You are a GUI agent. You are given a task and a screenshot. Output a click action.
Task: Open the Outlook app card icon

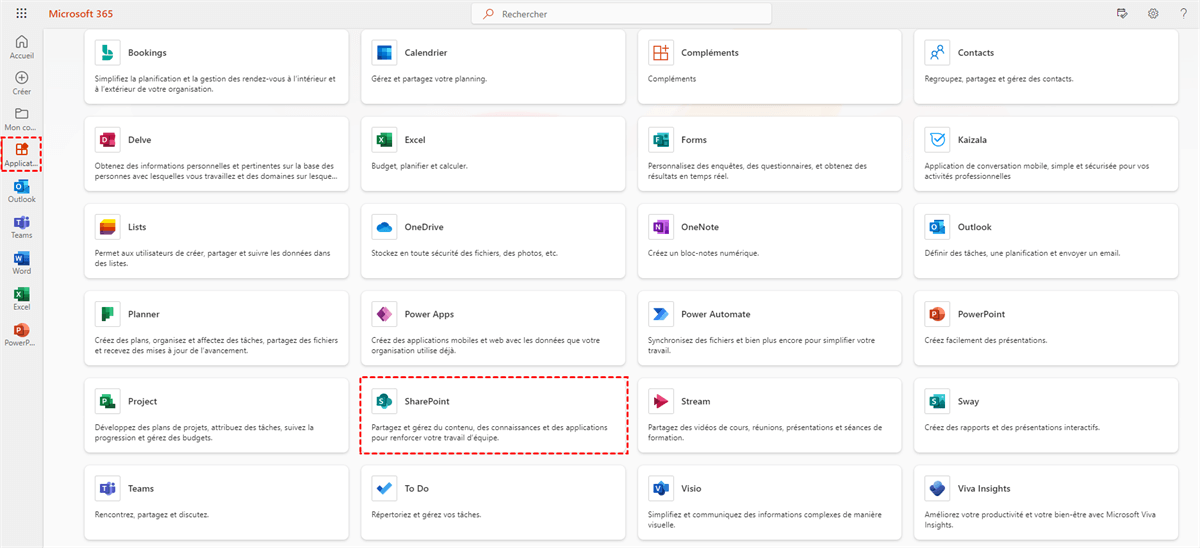[936, 226]
